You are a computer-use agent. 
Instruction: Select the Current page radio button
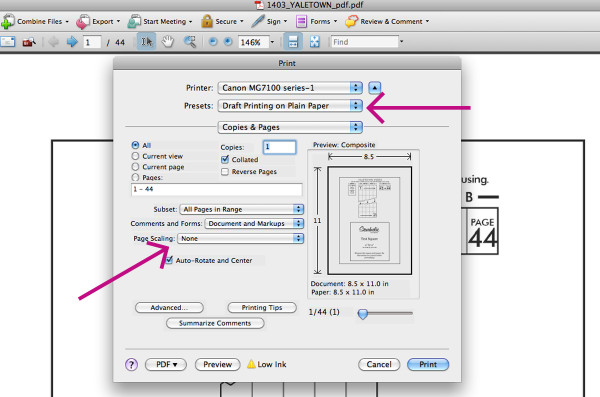[135, 167]
